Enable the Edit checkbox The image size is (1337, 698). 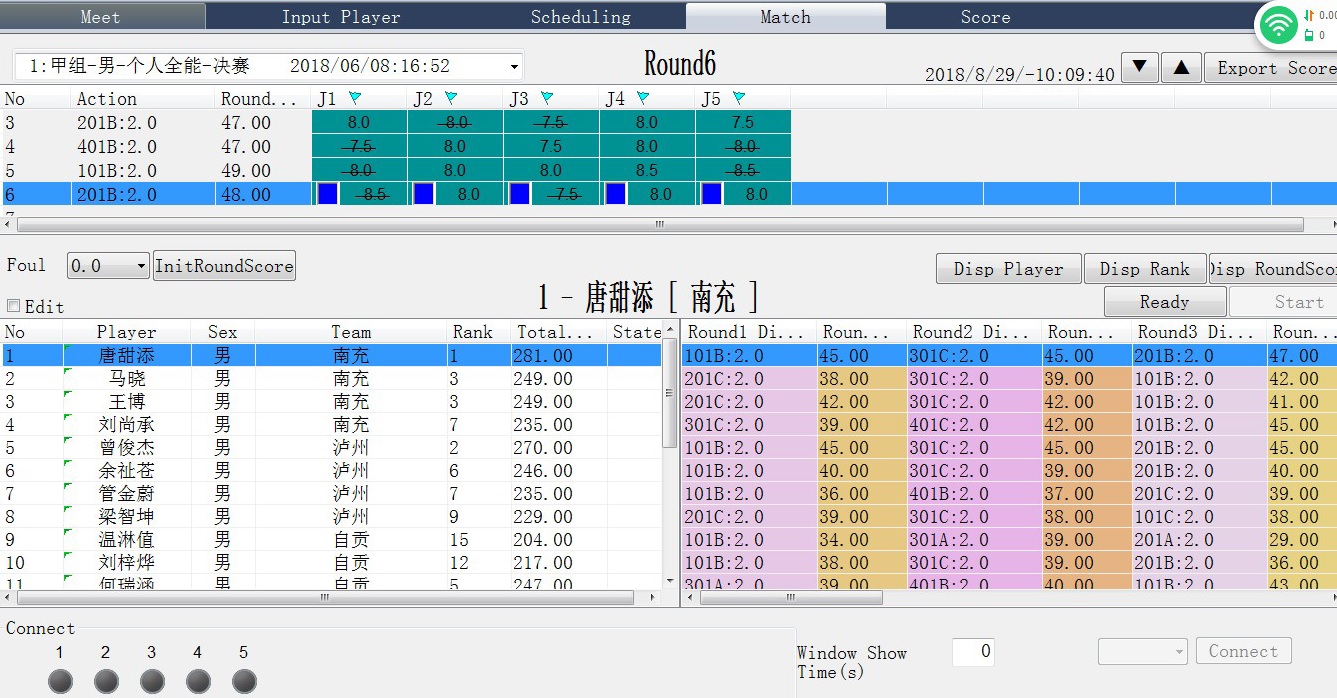click(x=14, y=306)
